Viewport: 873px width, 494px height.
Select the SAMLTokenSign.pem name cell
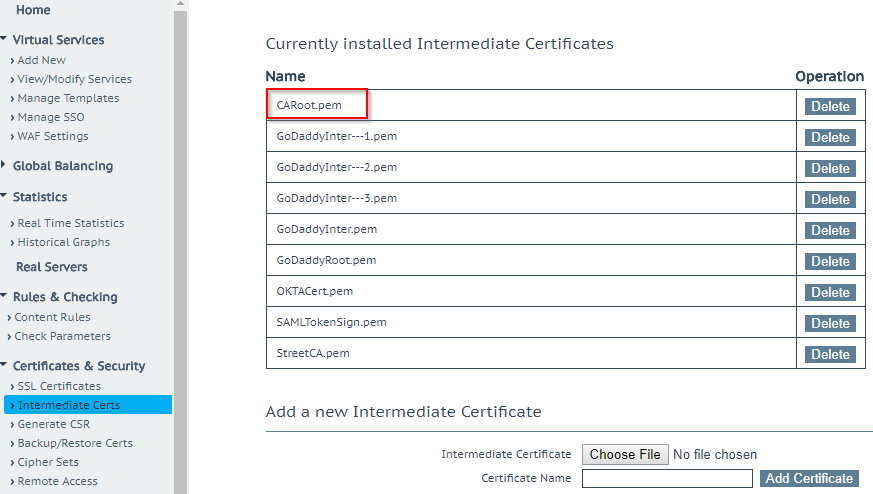[531, 322]
